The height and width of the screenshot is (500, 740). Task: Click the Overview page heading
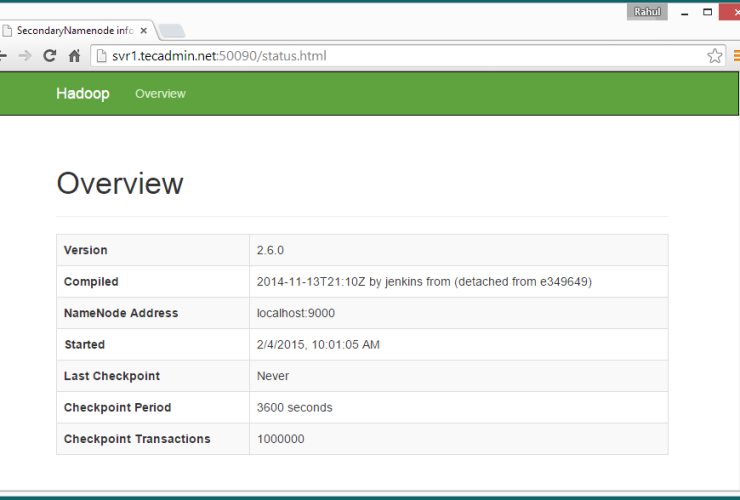point(120,184)
